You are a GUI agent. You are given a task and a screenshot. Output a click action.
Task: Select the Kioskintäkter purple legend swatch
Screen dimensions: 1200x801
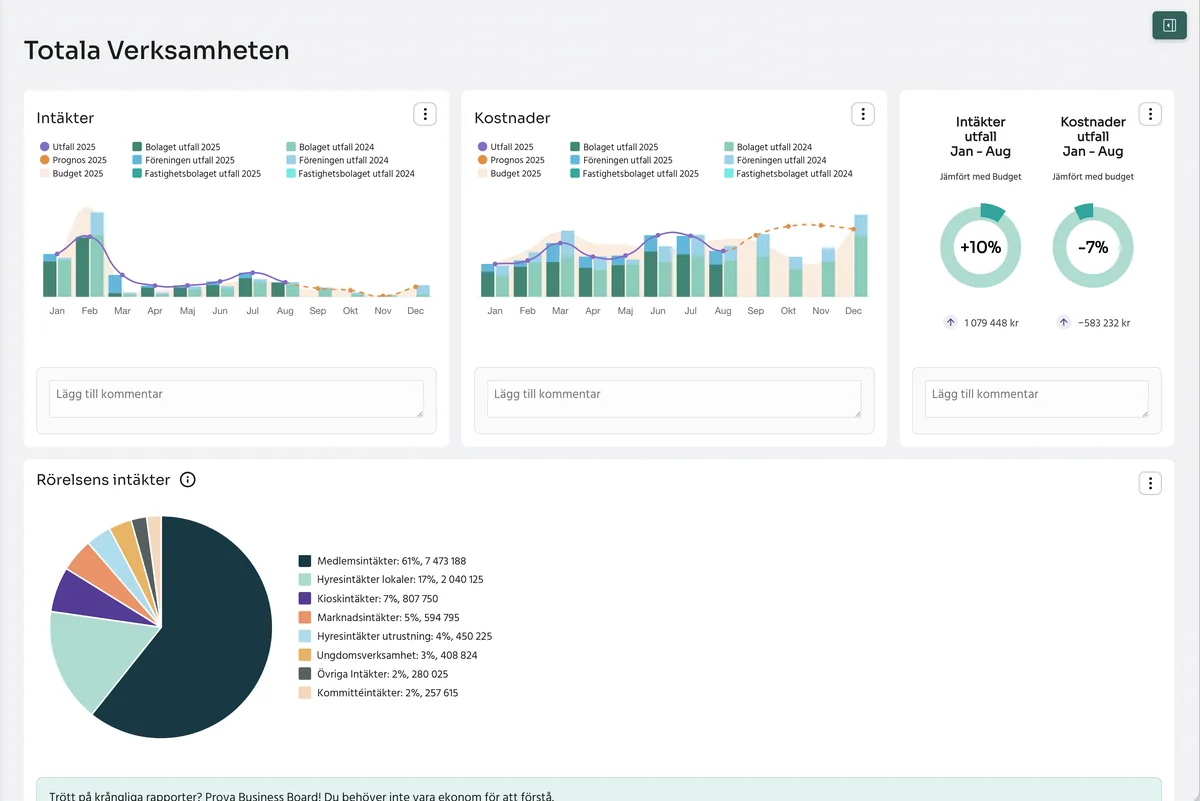305,599
